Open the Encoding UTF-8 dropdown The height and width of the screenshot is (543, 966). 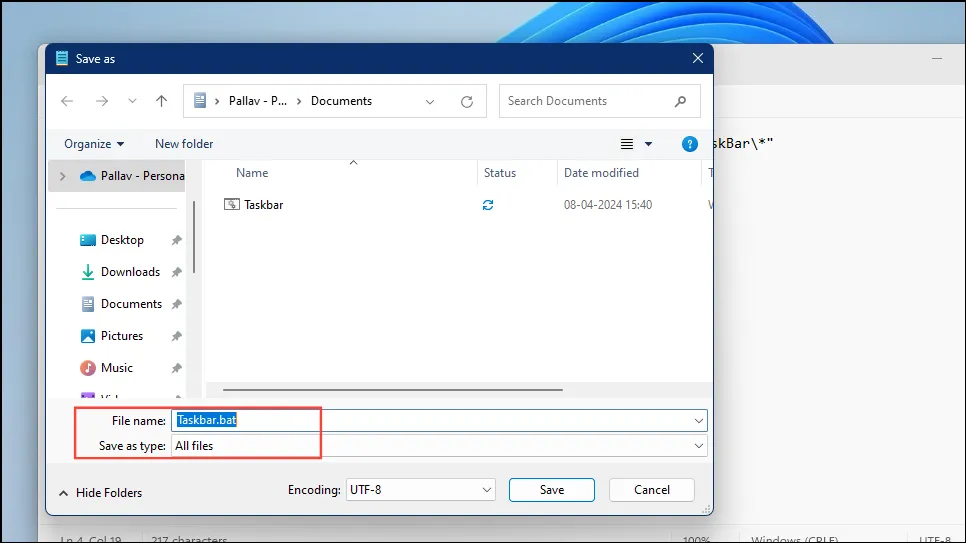point(420,490)
